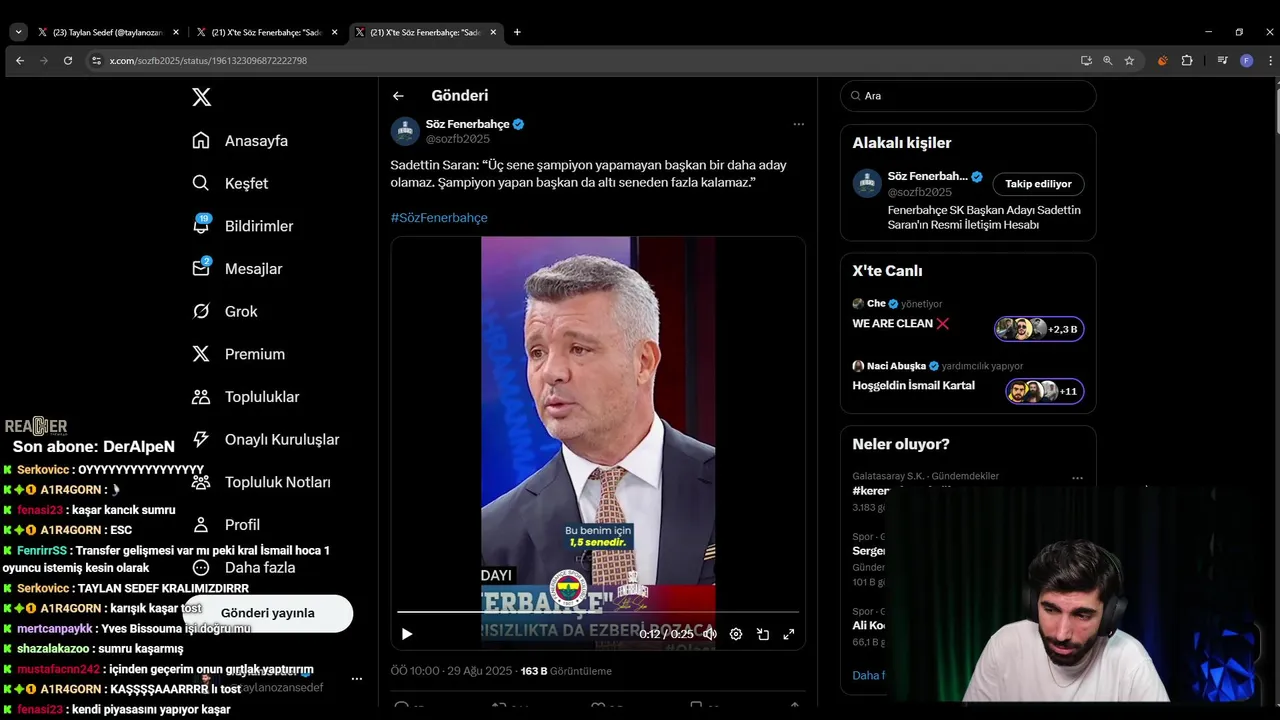Screen dimensions: 1280x720
Task: Click the Ara search field
Action: (x=968, y=96)
